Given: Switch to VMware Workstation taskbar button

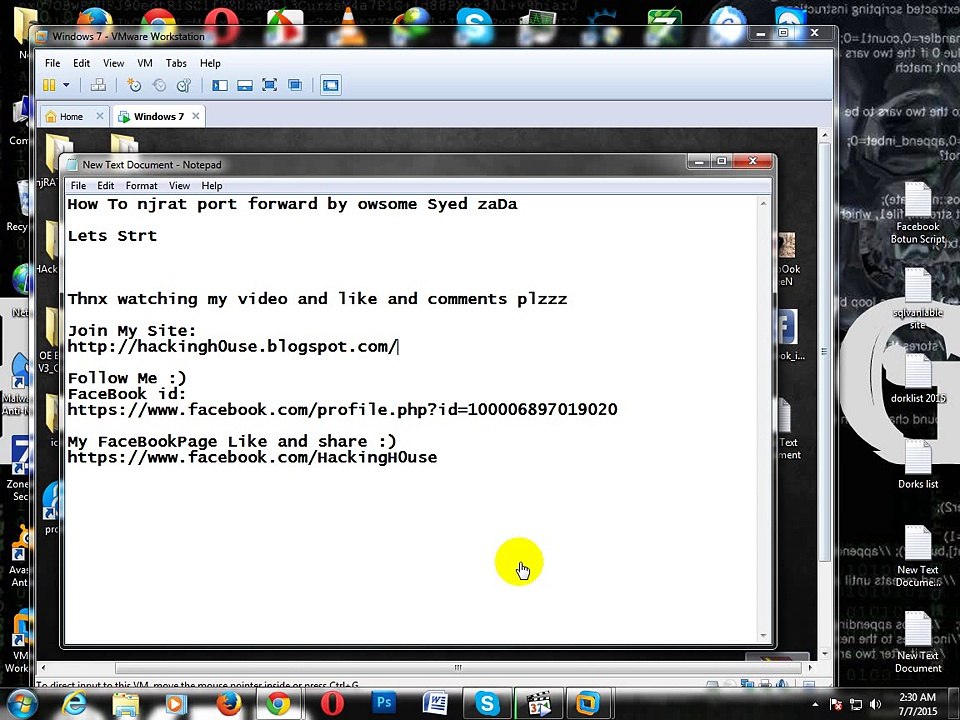Looking at the screenshot, I should click(588, 703).
